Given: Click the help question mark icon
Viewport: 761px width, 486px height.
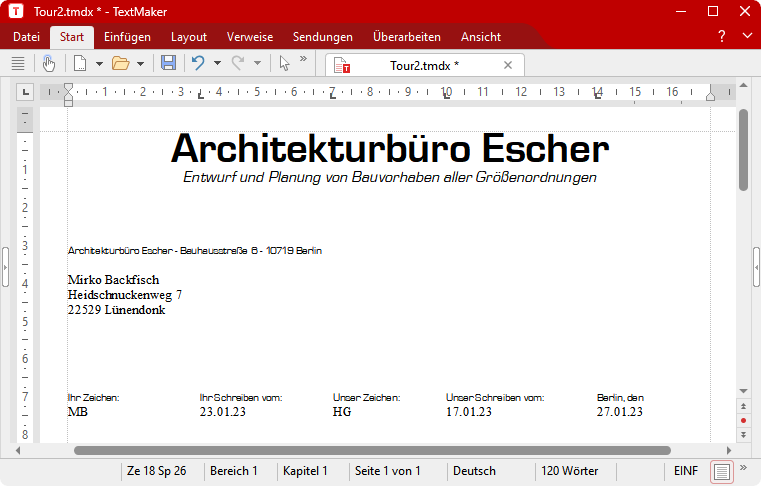Looking at the screenshot, I should pyautogui.click(x=722, y=37).
